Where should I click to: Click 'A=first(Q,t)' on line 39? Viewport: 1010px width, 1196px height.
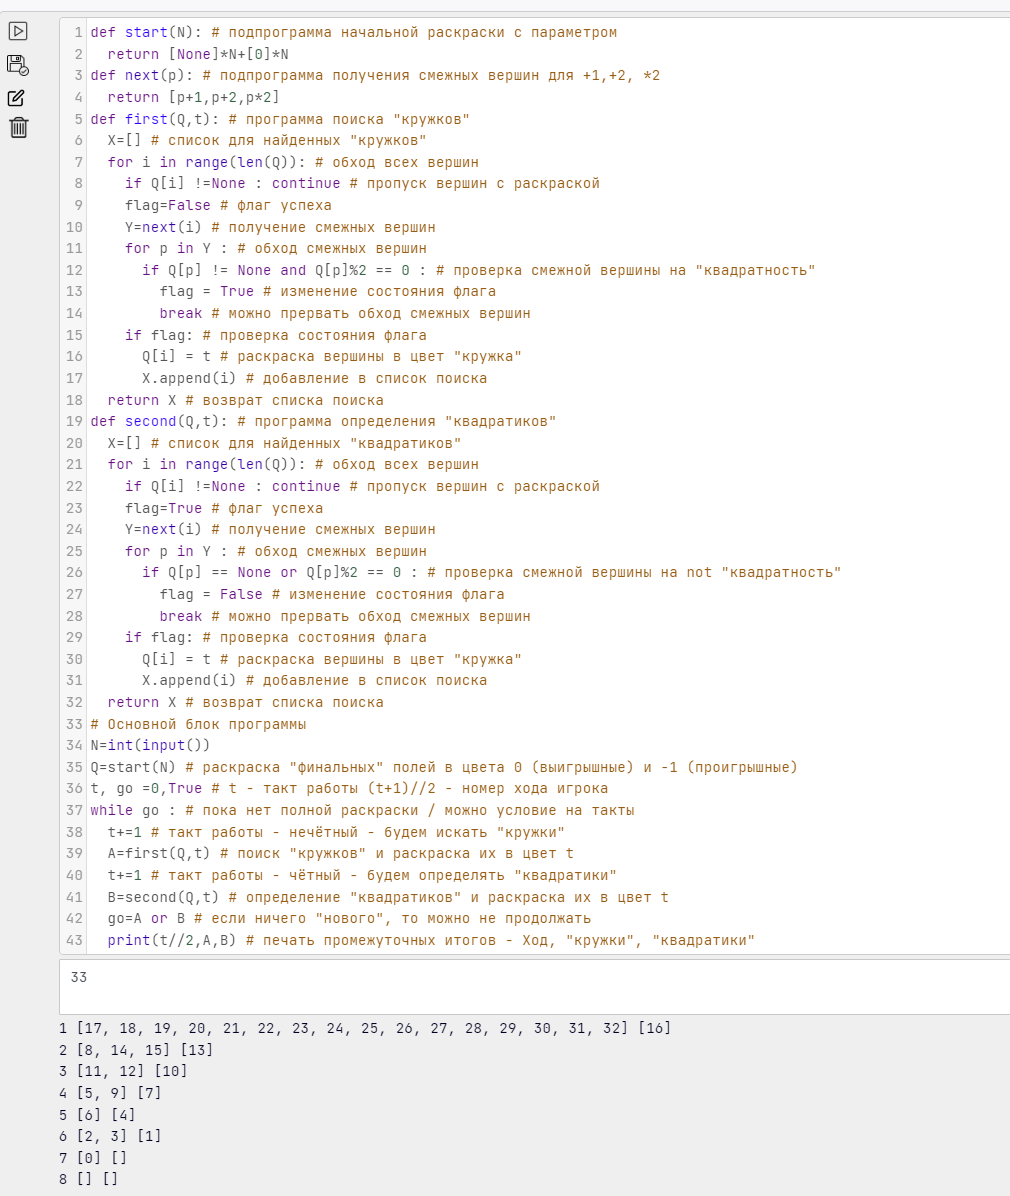tap(159, 854)
